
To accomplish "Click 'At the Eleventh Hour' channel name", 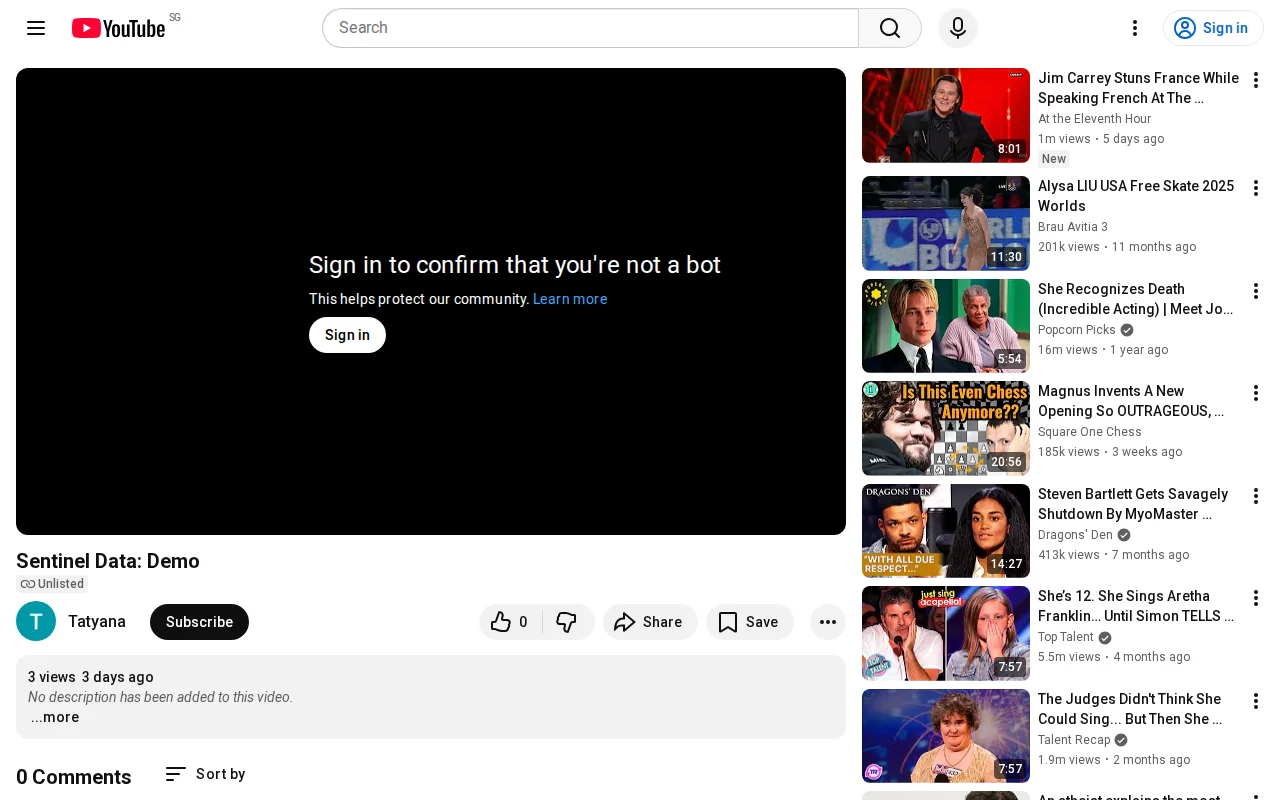I will tap(1094, 119).
